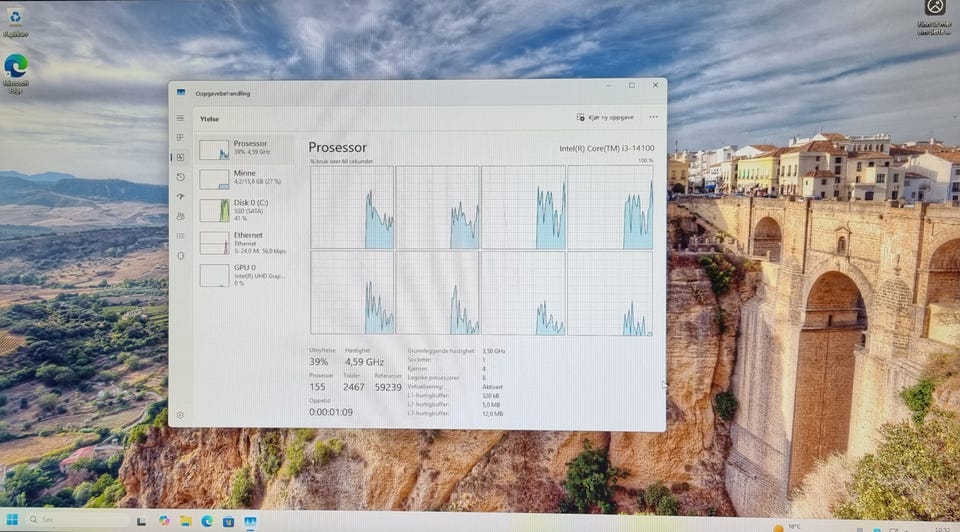
Task: Open the Task Manager hamburger navigation menu
Action: (x=180, y=118)
